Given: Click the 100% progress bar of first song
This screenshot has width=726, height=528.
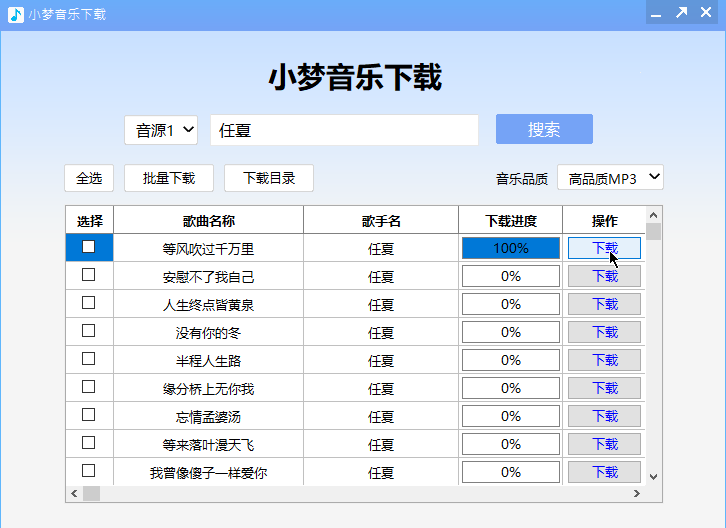Looking at the screenshot, I should pos(511,248).
